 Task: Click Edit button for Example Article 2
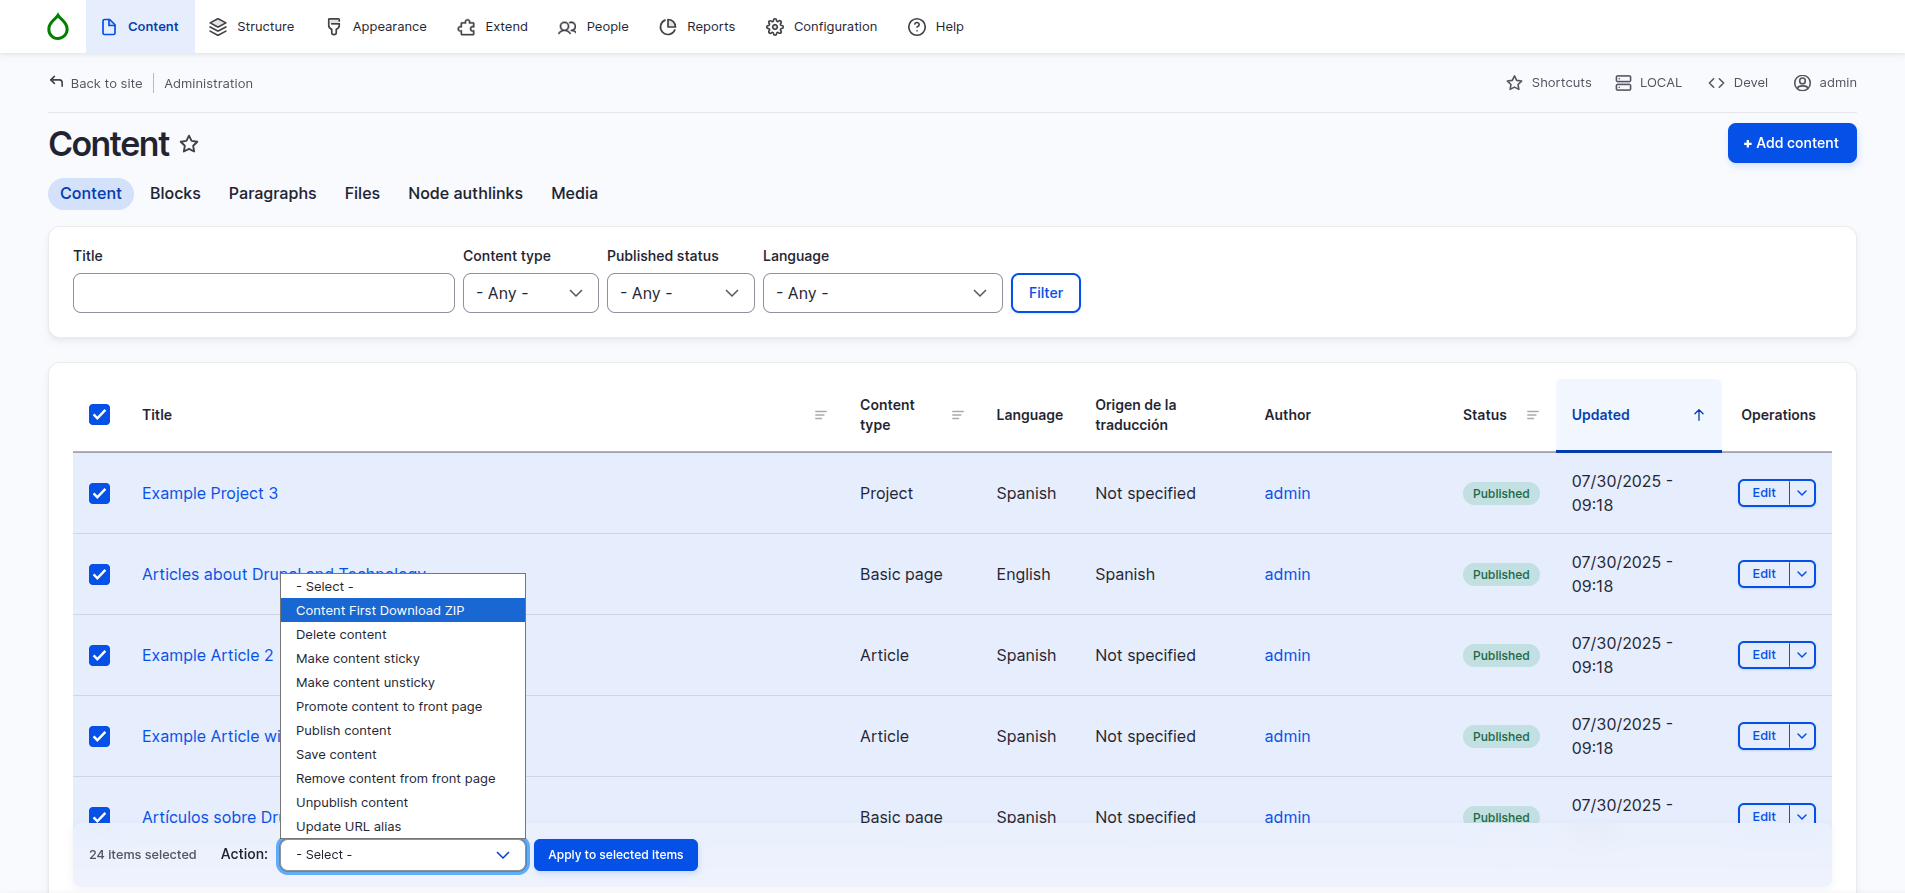(1764, 655)
